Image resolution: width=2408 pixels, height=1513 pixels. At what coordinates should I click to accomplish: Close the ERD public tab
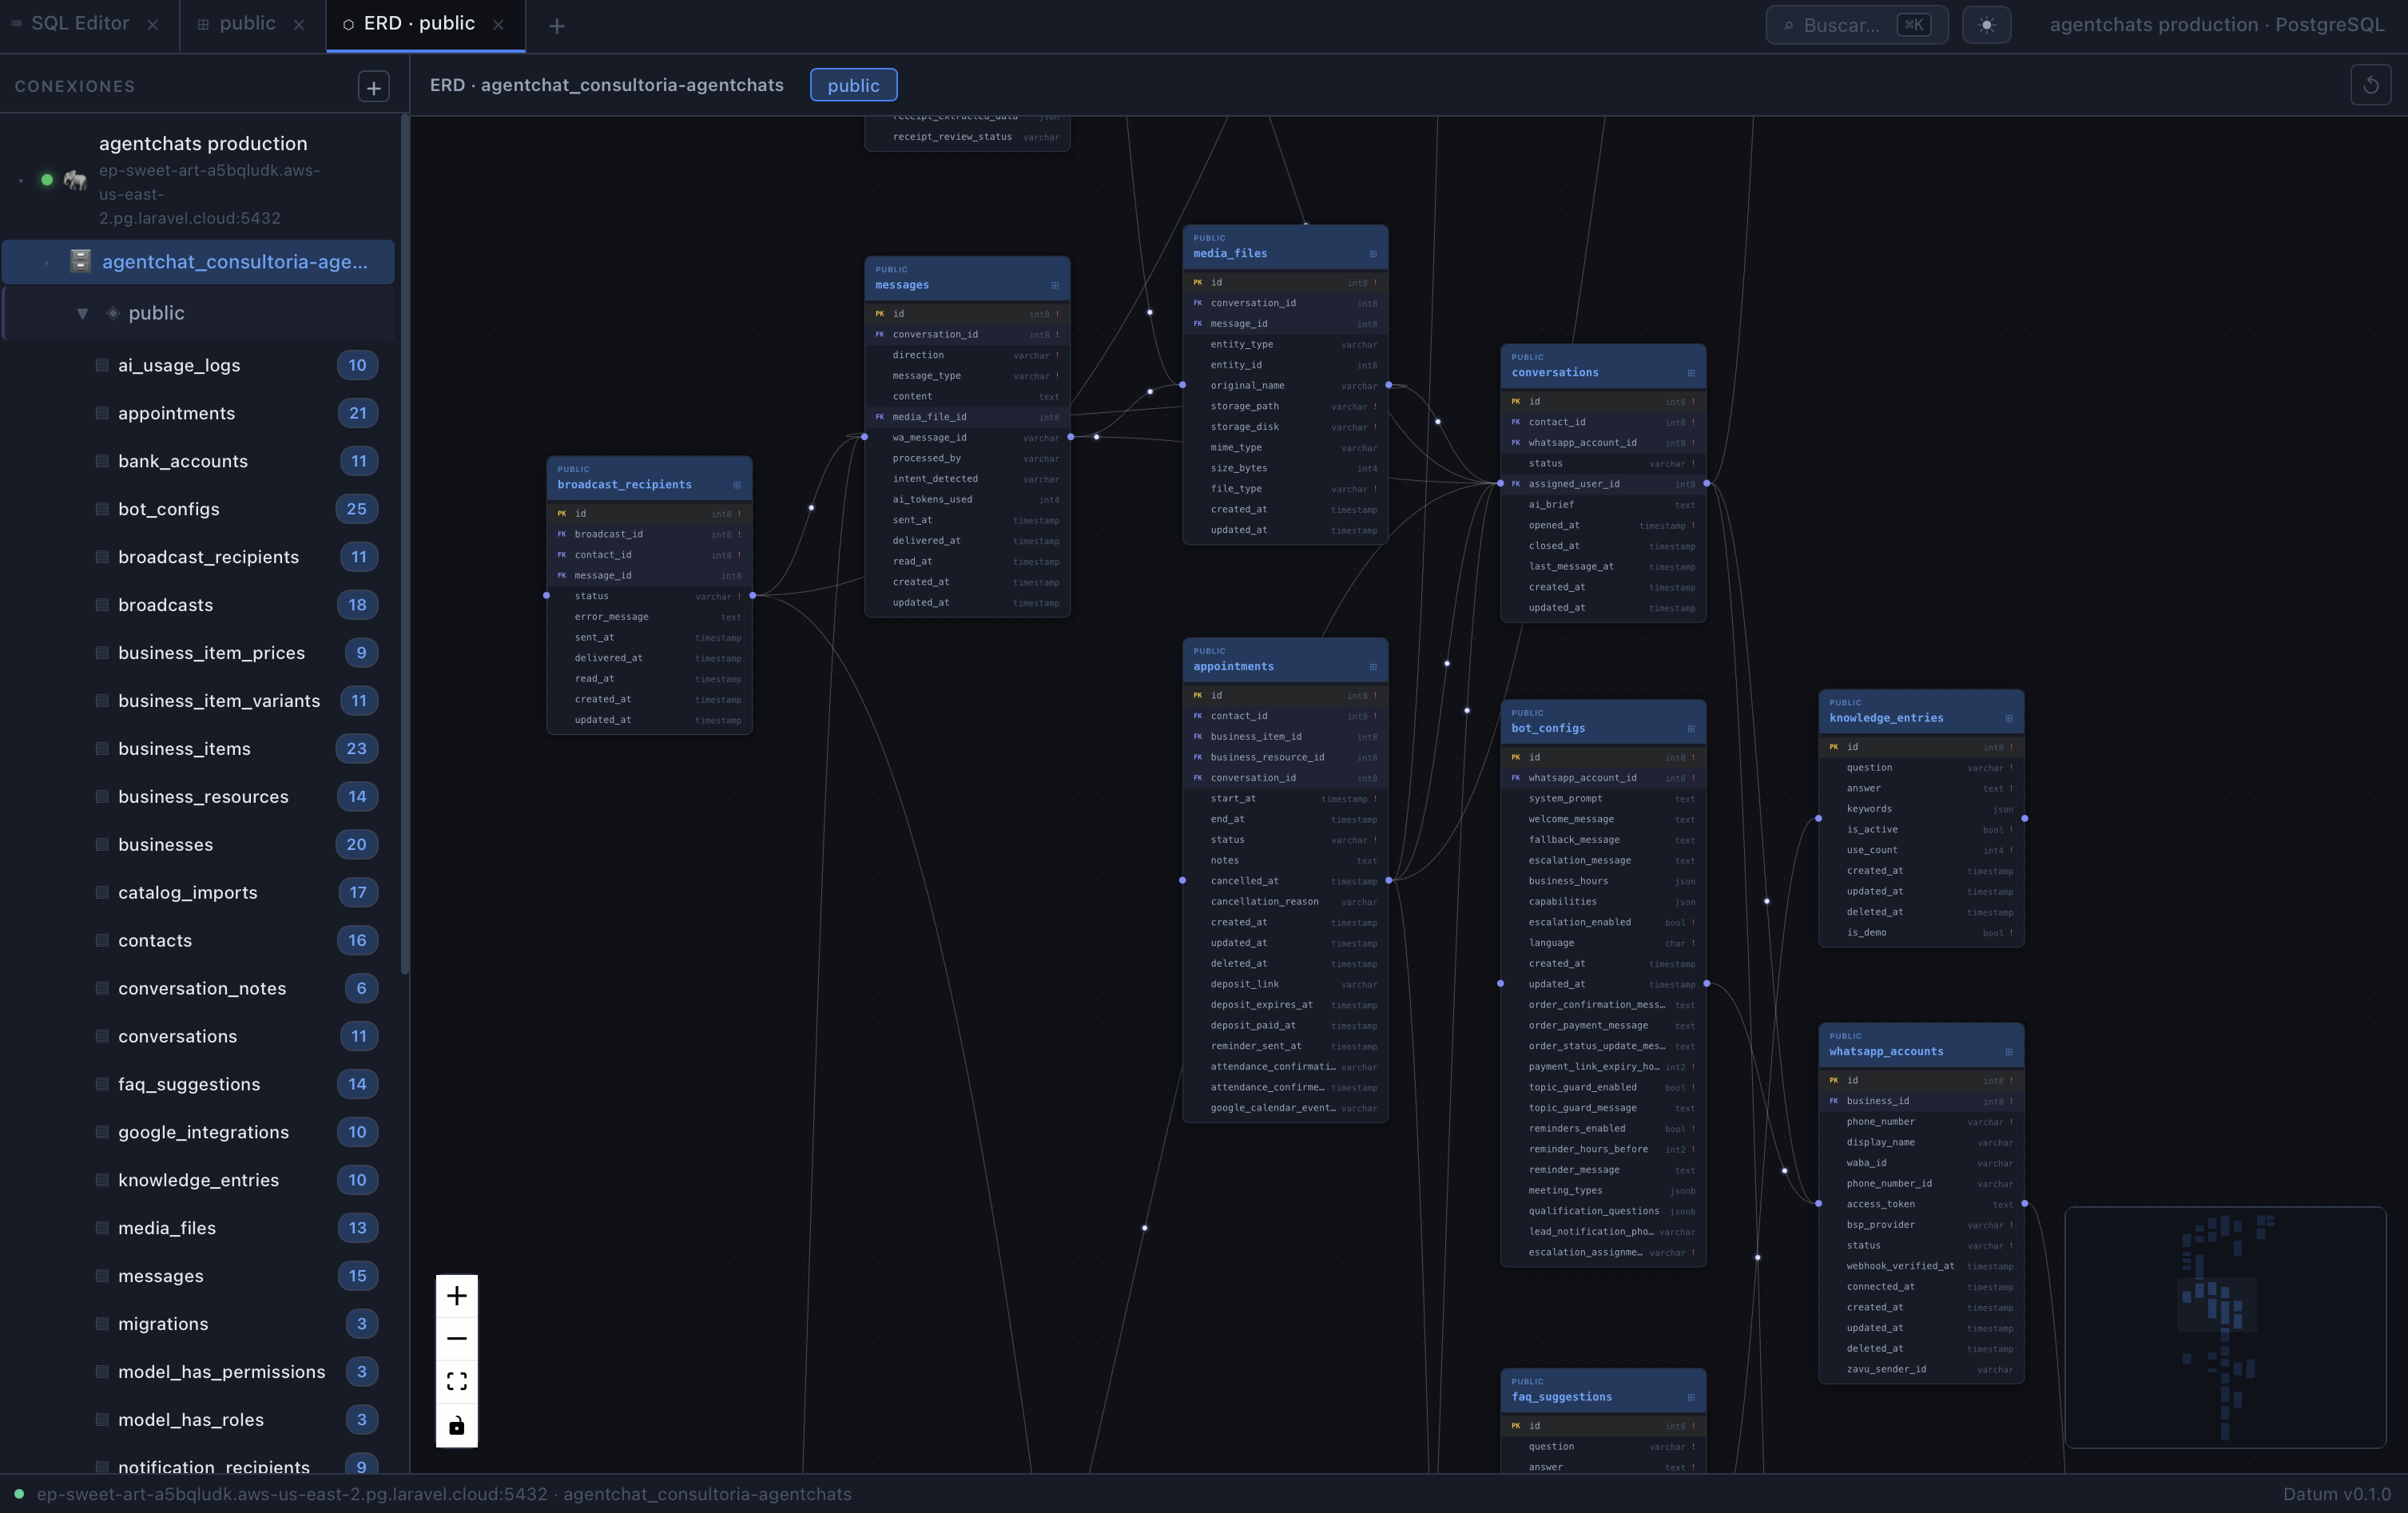point(498,25)
